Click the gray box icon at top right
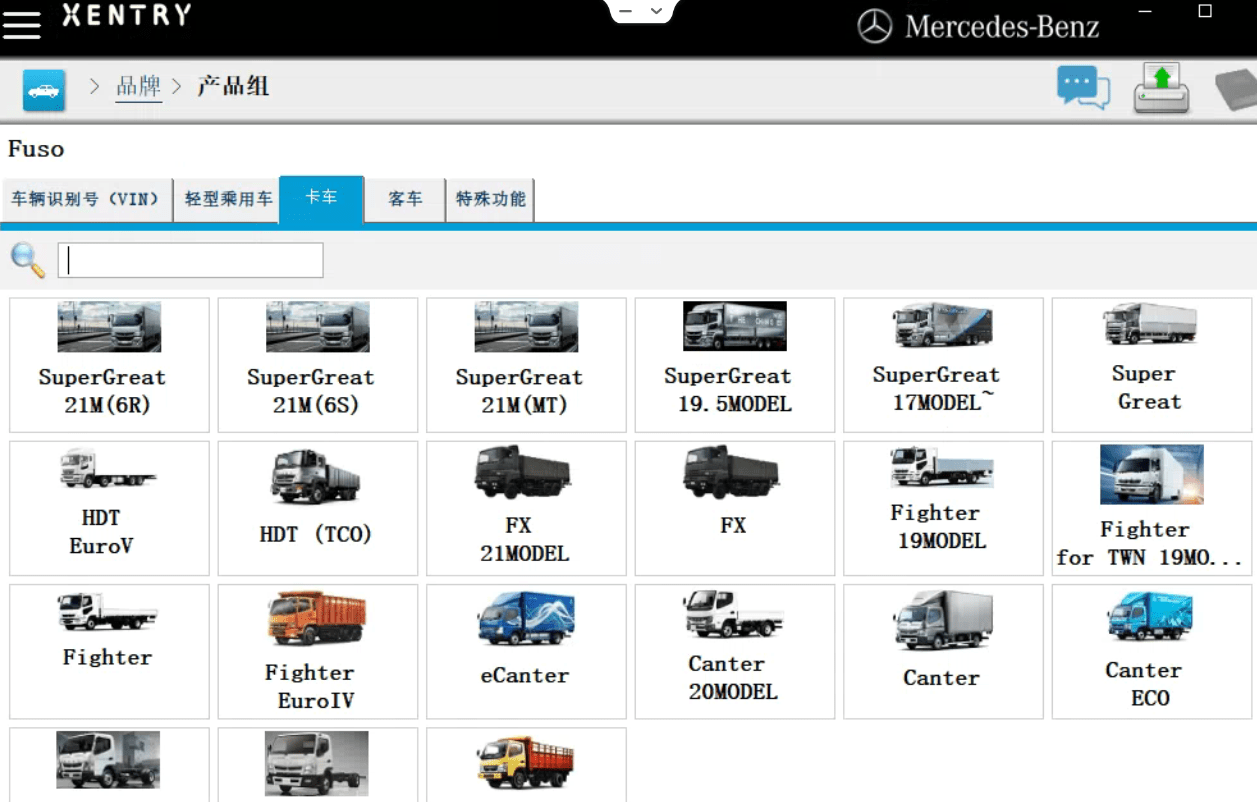Image resolution: width=1257 pixels, height=802 pixels. [x=1238, y=88]
